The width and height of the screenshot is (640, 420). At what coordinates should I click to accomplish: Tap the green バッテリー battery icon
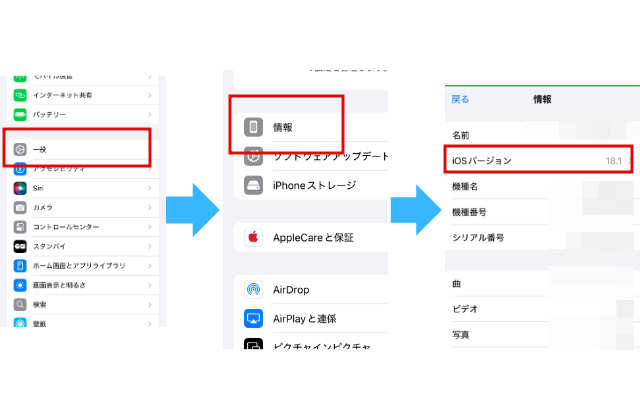click(x=20, y=115)
